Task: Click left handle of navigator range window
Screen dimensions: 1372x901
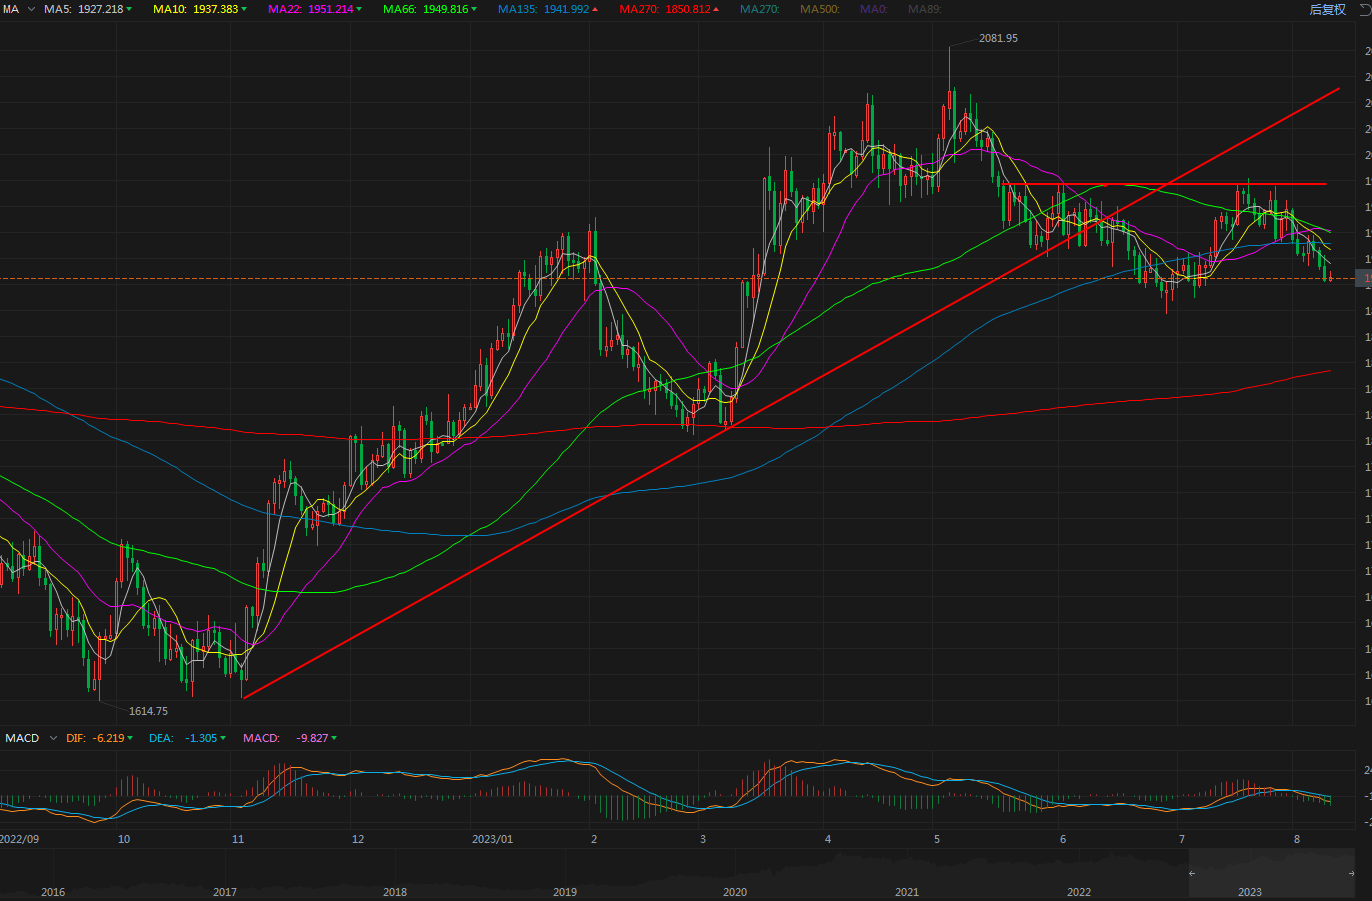Action: click(1191, 873)
